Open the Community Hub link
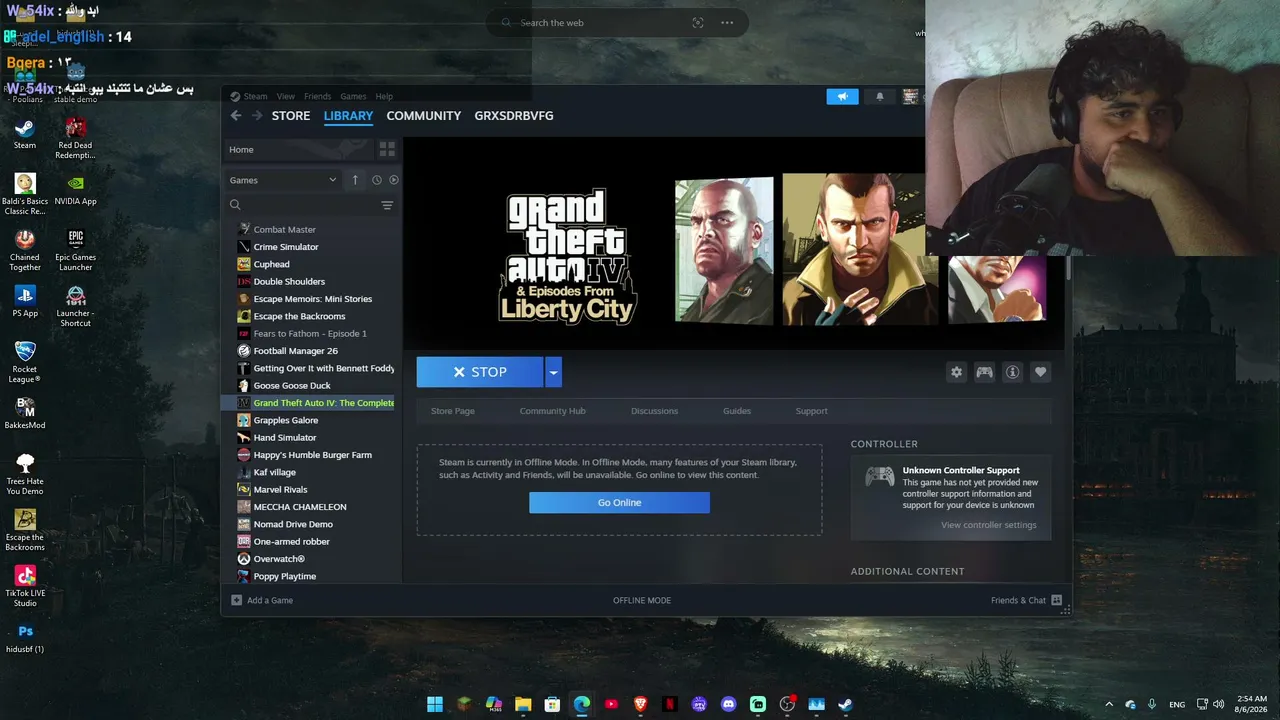The width and height of the screenshot is (1280, 720). [x=553, y=411]
